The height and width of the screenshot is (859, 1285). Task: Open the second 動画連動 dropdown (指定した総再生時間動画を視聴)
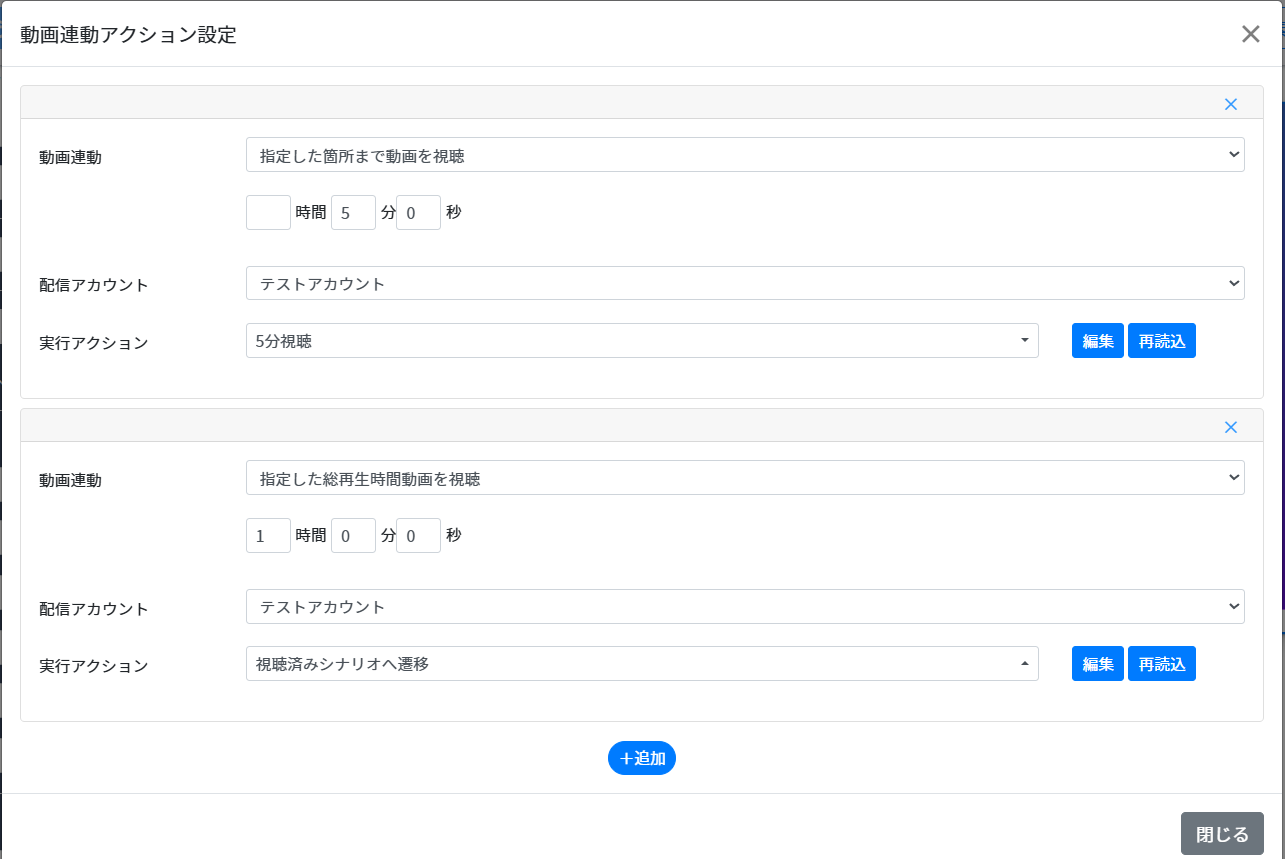(x=744, y=478)
